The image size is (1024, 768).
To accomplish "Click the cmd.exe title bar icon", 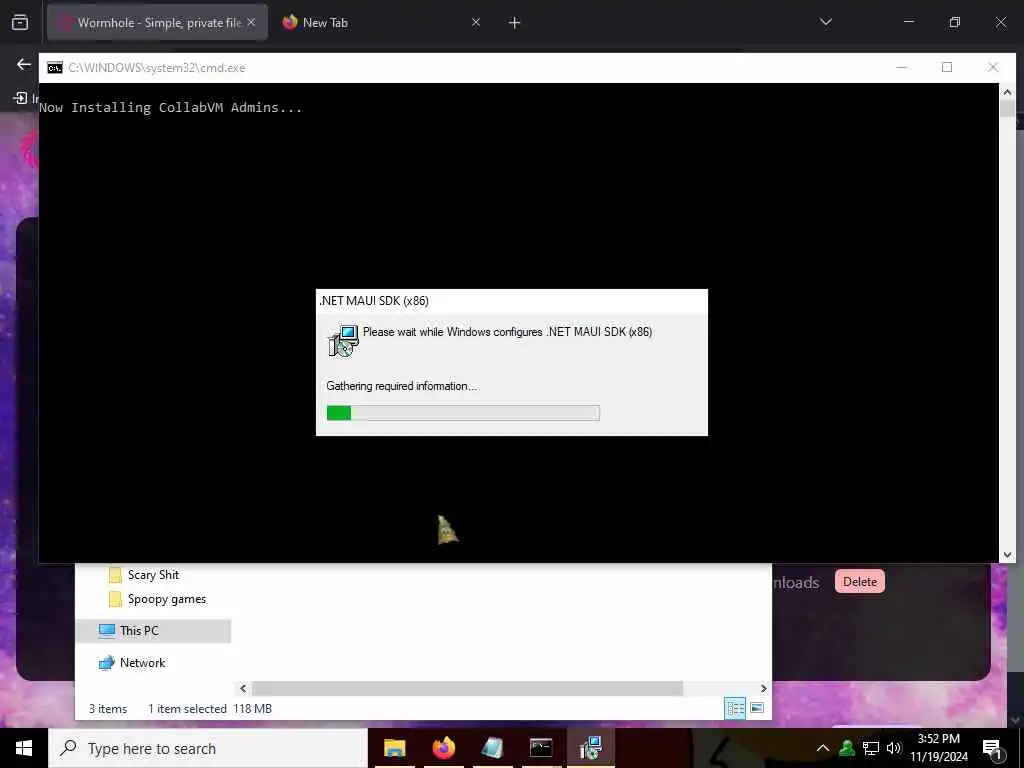I will click(55, 68).
